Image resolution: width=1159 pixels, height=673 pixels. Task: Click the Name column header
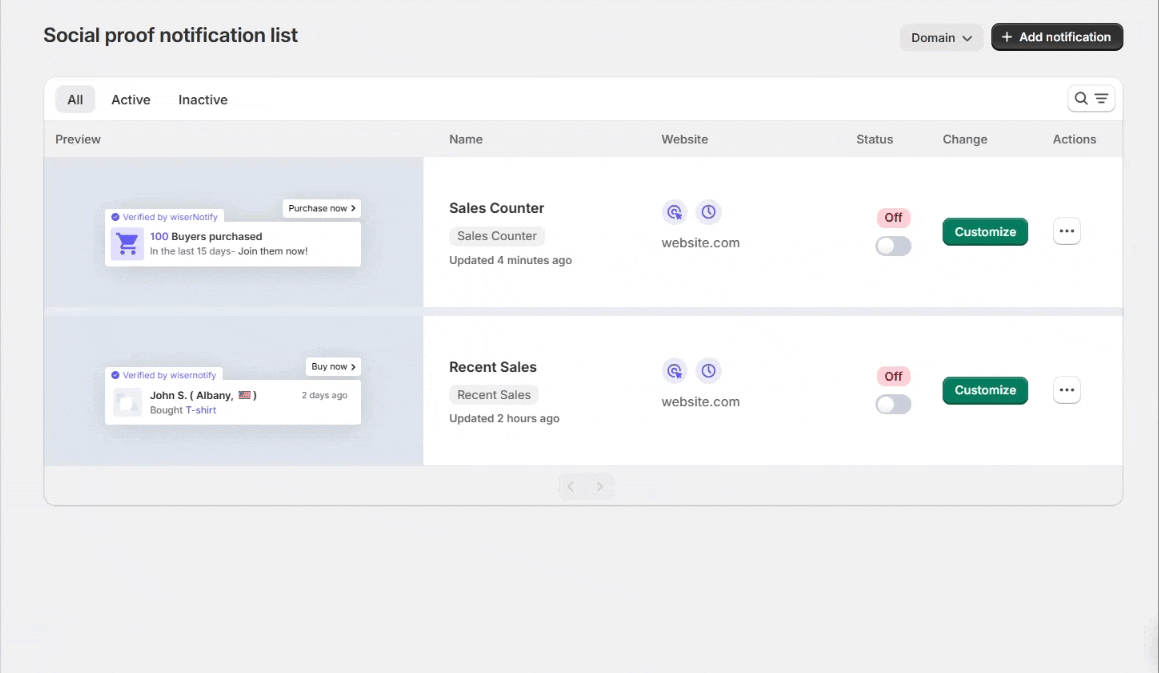466,140
